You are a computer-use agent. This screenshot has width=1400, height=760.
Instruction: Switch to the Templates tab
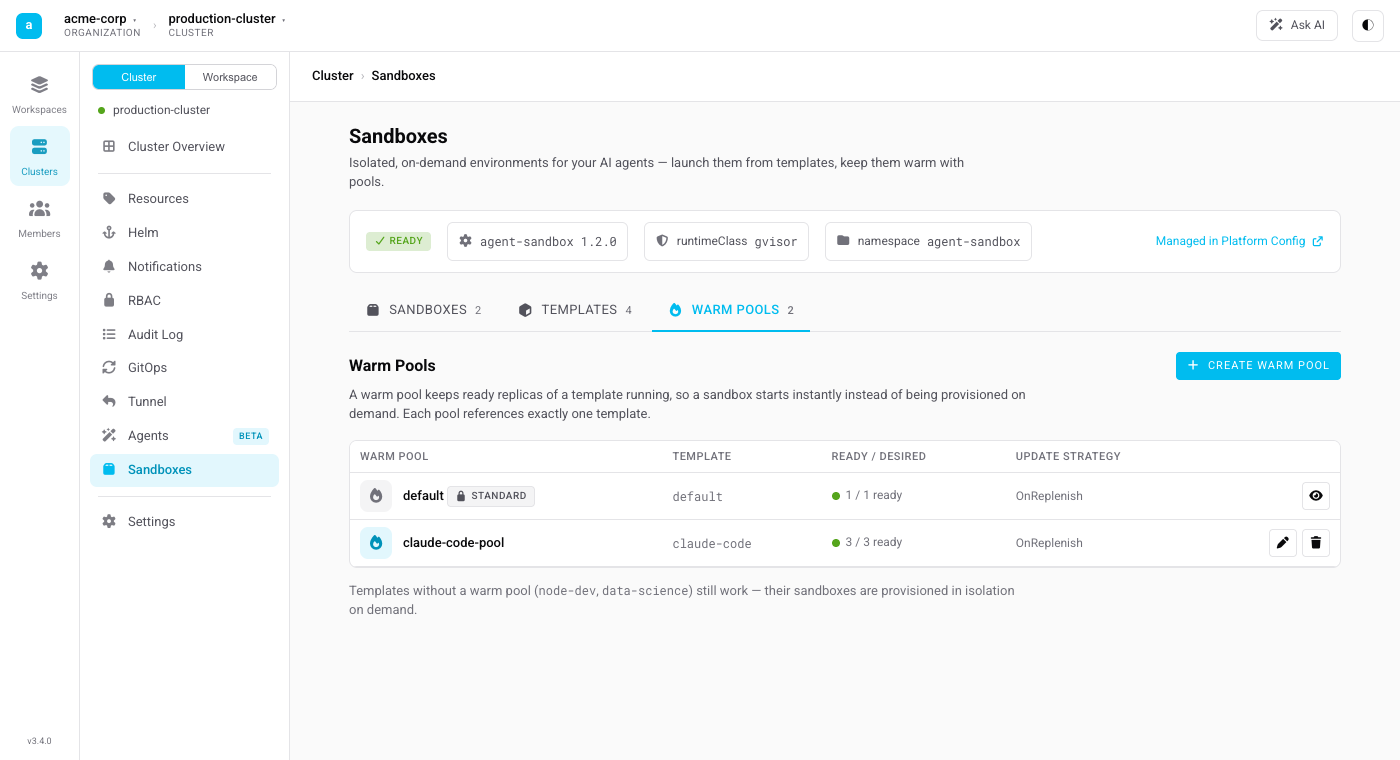pyautogui.click(x=575, y=310)
